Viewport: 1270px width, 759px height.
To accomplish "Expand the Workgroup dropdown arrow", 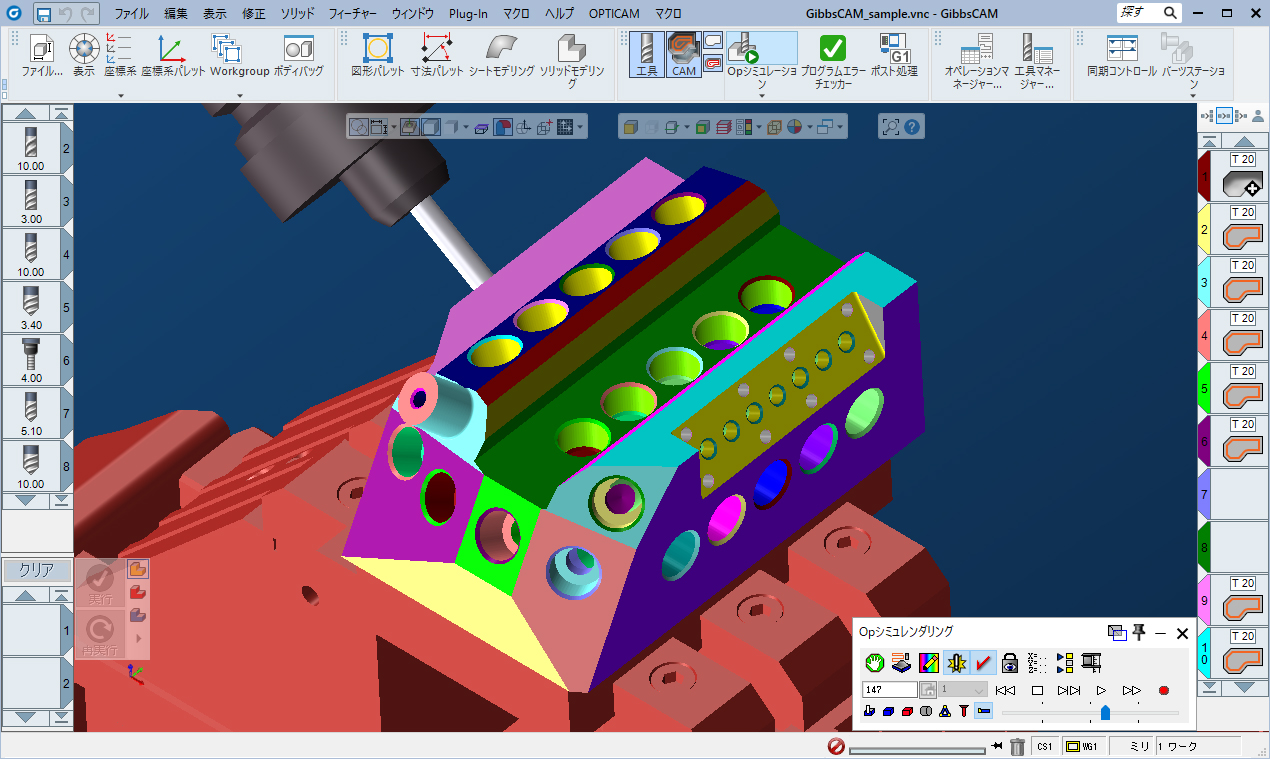I will (x=239, y=96).
